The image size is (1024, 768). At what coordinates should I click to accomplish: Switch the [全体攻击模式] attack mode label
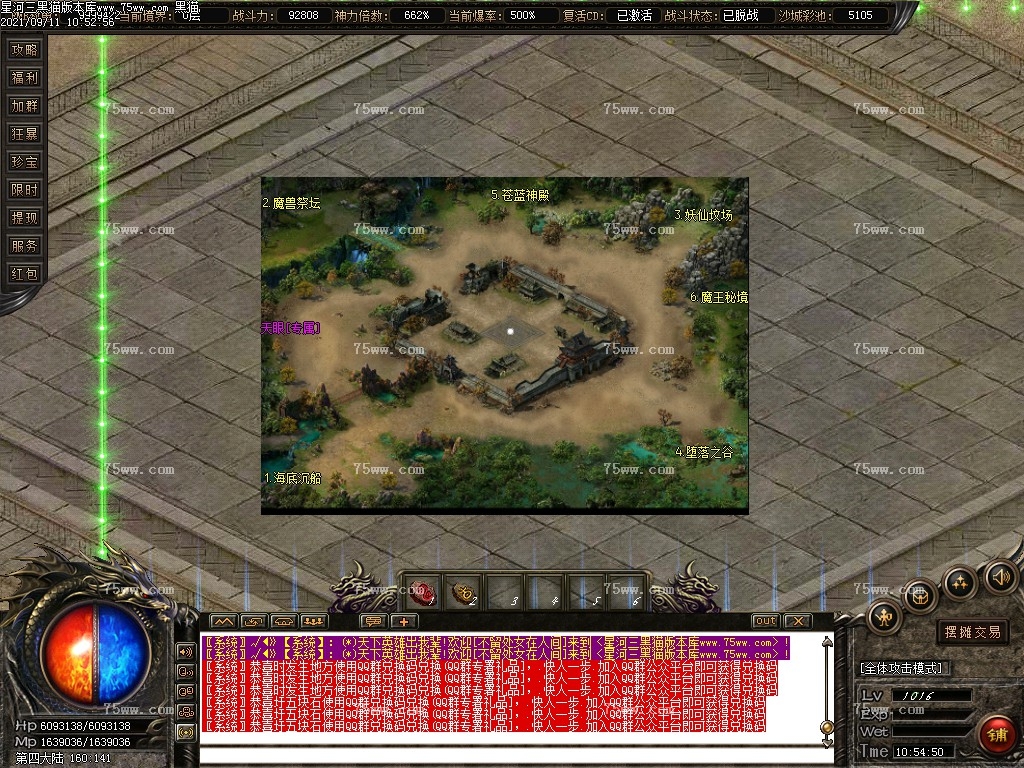click(x=901, y=668)
